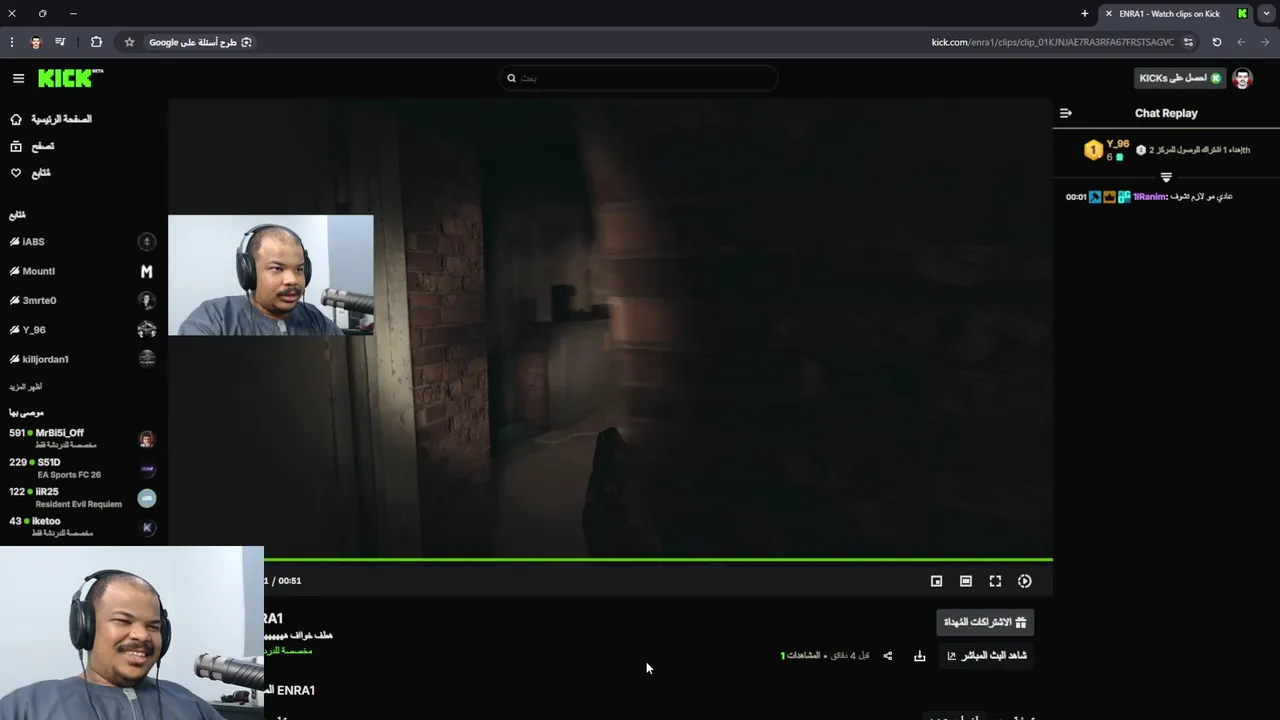Collapse the Chat Replay panel
This screenshot has height=720, width=1280.
pos(1066,113)
